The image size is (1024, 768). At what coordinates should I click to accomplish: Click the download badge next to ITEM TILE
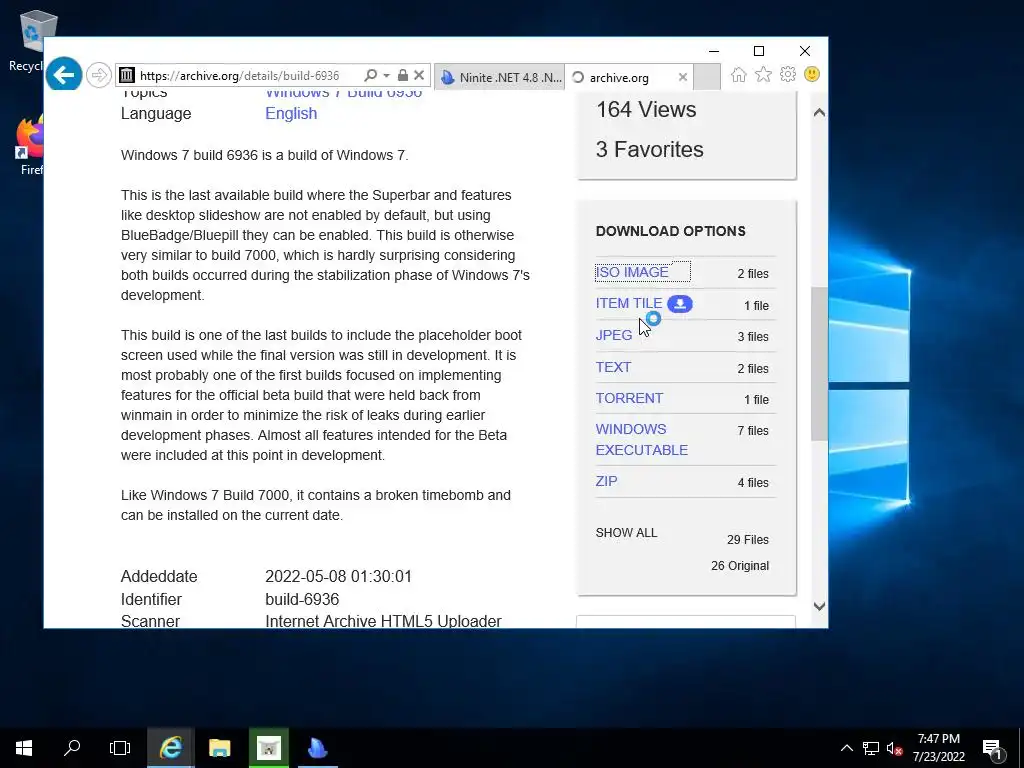[680, 304]
